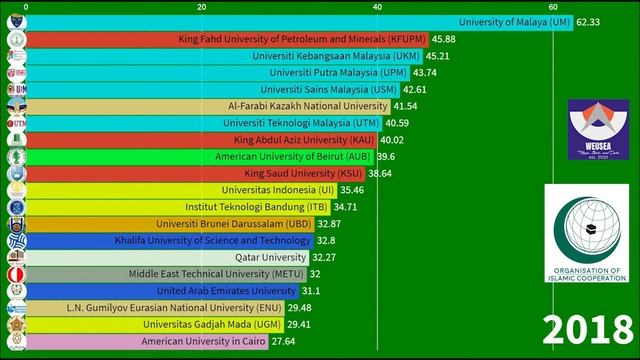Click the axis tick label 60
The height and width of the screenshot is (360, 640).
point(553,7)
